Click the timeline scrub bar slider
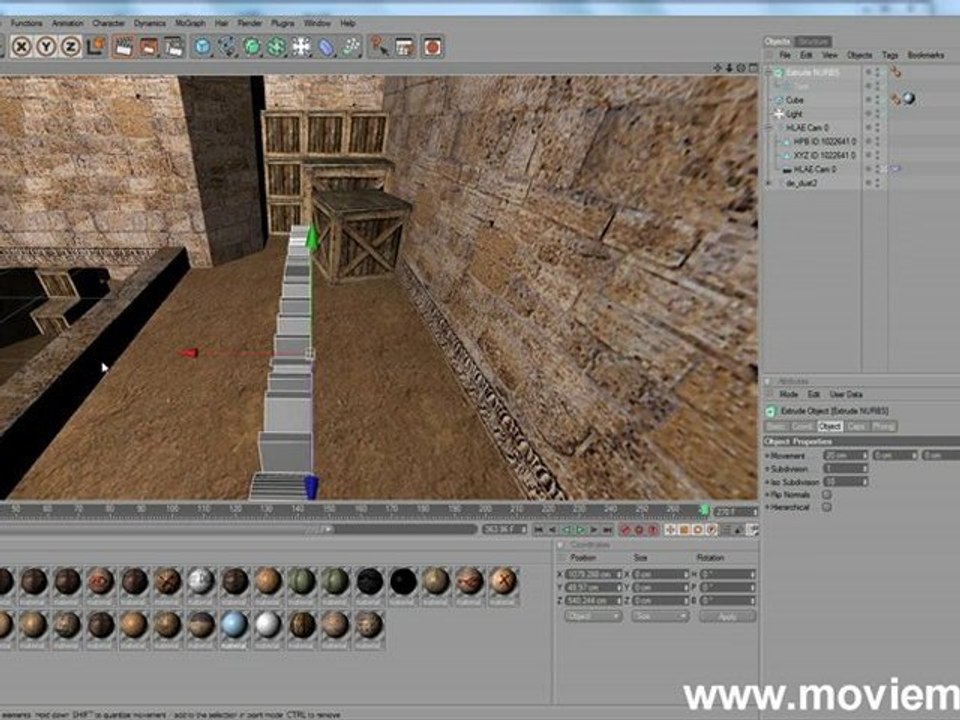This screenshot has width=960, height=720. 328,530
